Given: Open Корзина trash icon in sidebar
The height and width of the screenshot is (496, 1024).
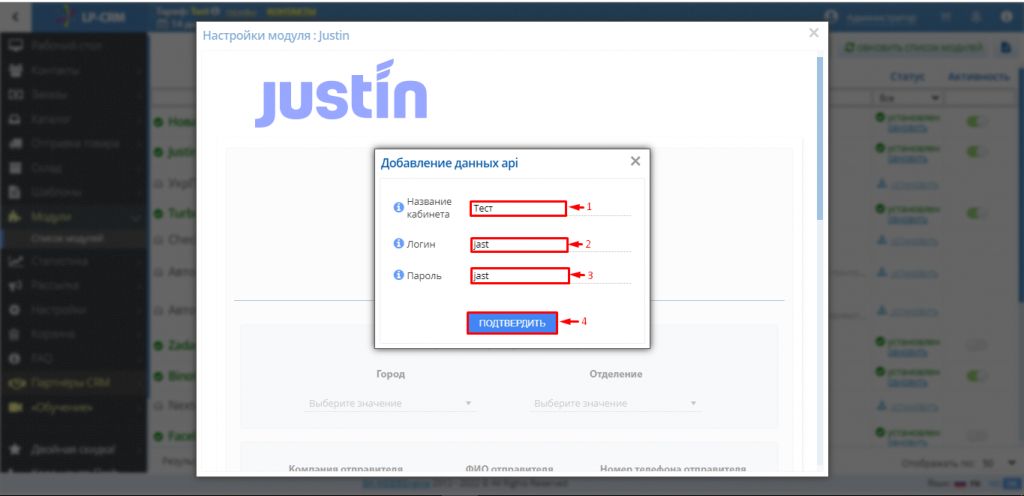Looking at the screenshot, I should (x=16, y=334).
